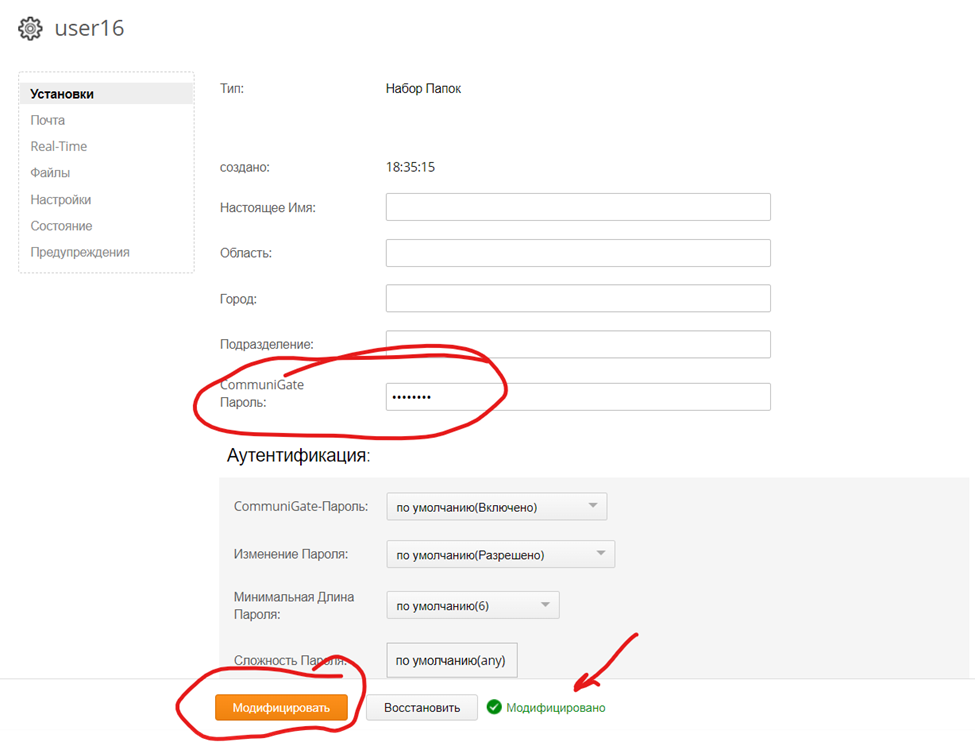Click the Восстановить button
The image size is (975, 742).
[x=420, y=708]
